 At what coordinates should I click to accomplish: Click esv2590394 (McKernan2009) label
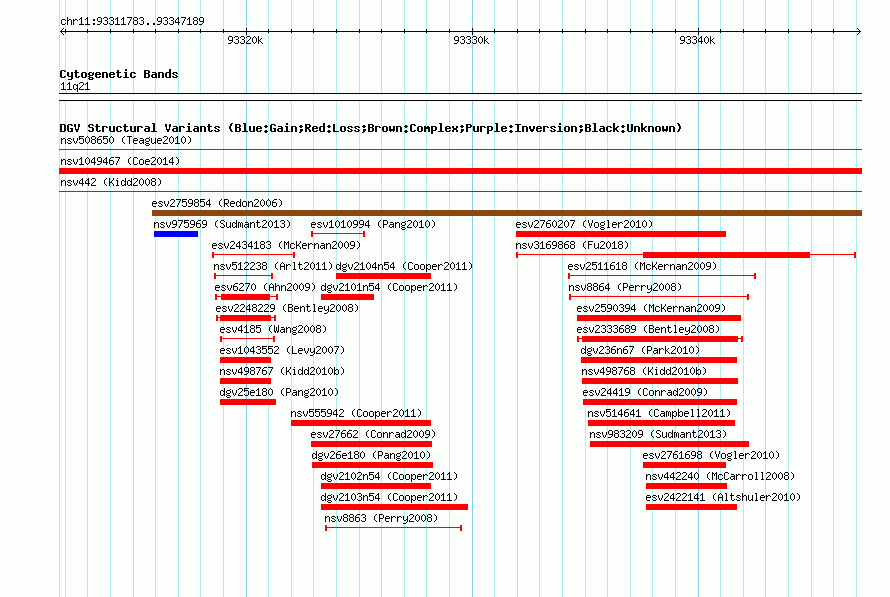651,308
